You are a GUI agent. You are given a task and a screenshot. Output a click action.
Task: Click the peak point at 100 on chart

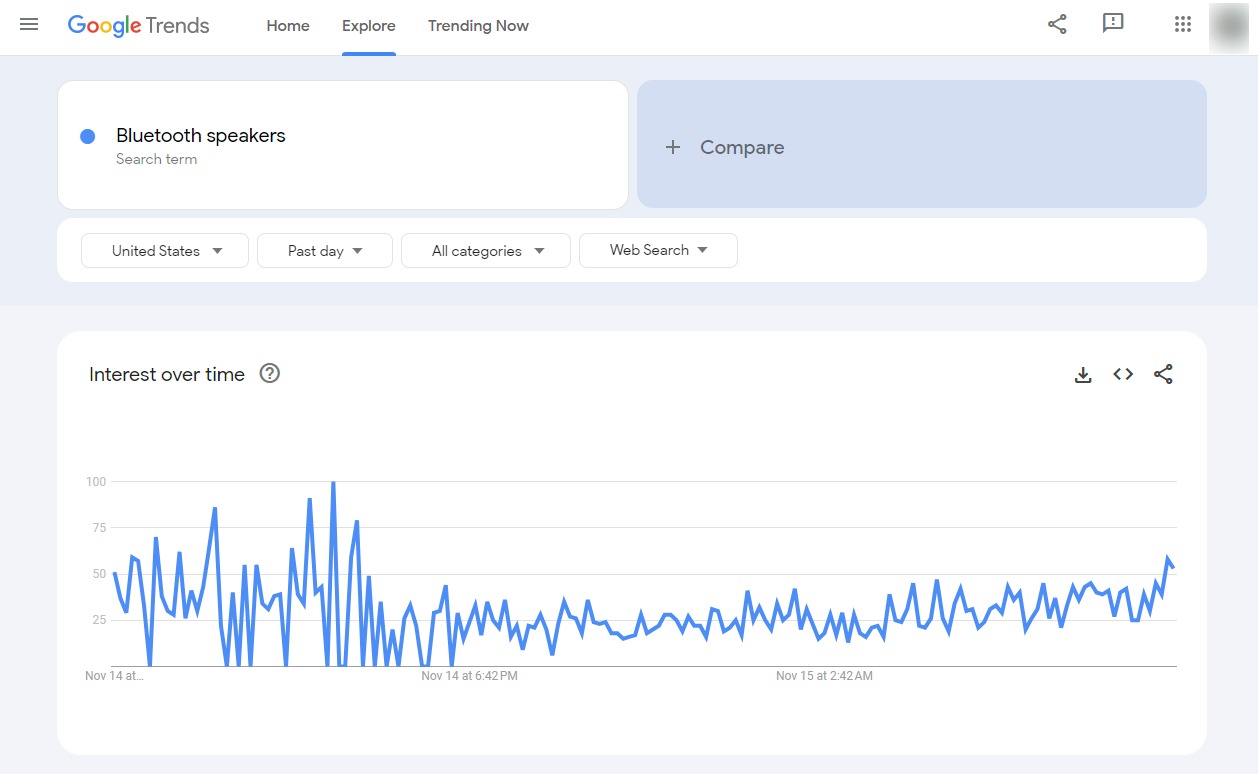coord(333,483)
